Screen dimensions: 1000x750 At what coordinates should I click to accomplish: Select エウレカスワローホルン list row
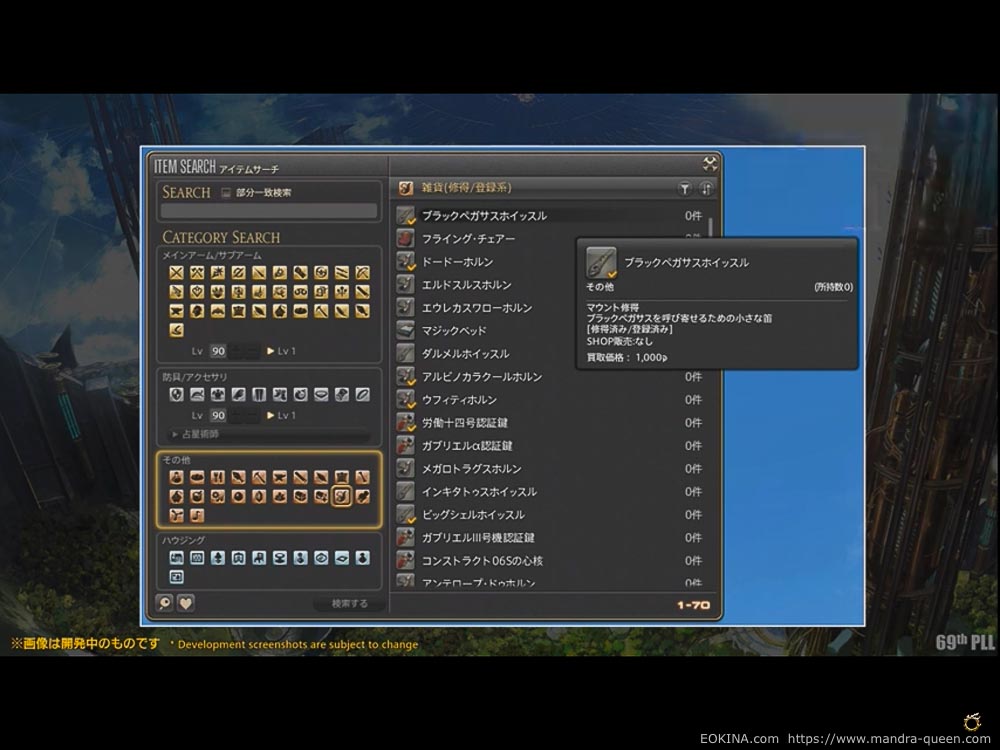point(550,308)
